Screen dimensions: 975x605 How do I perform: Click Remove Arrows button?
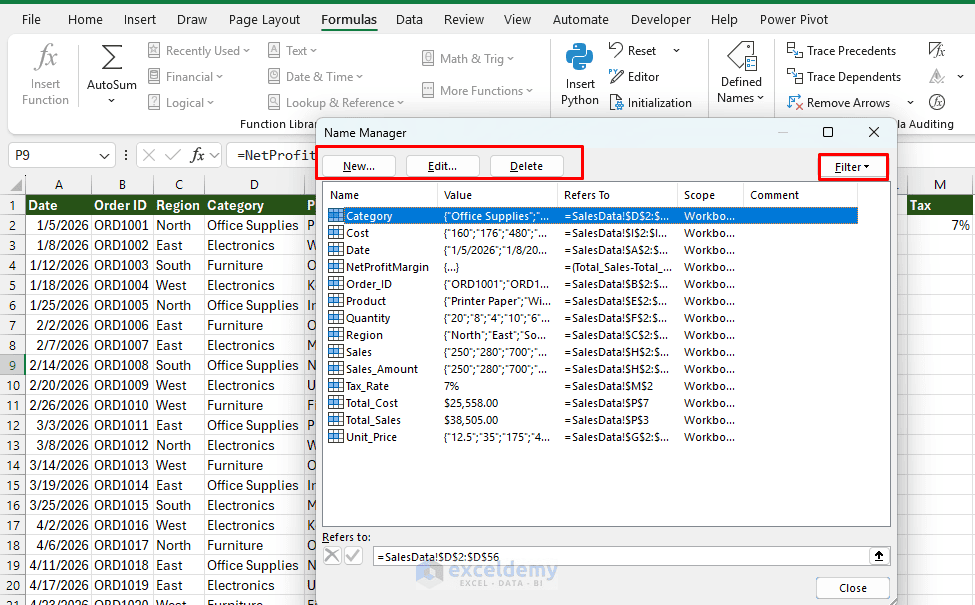click(x=838, y=103)
